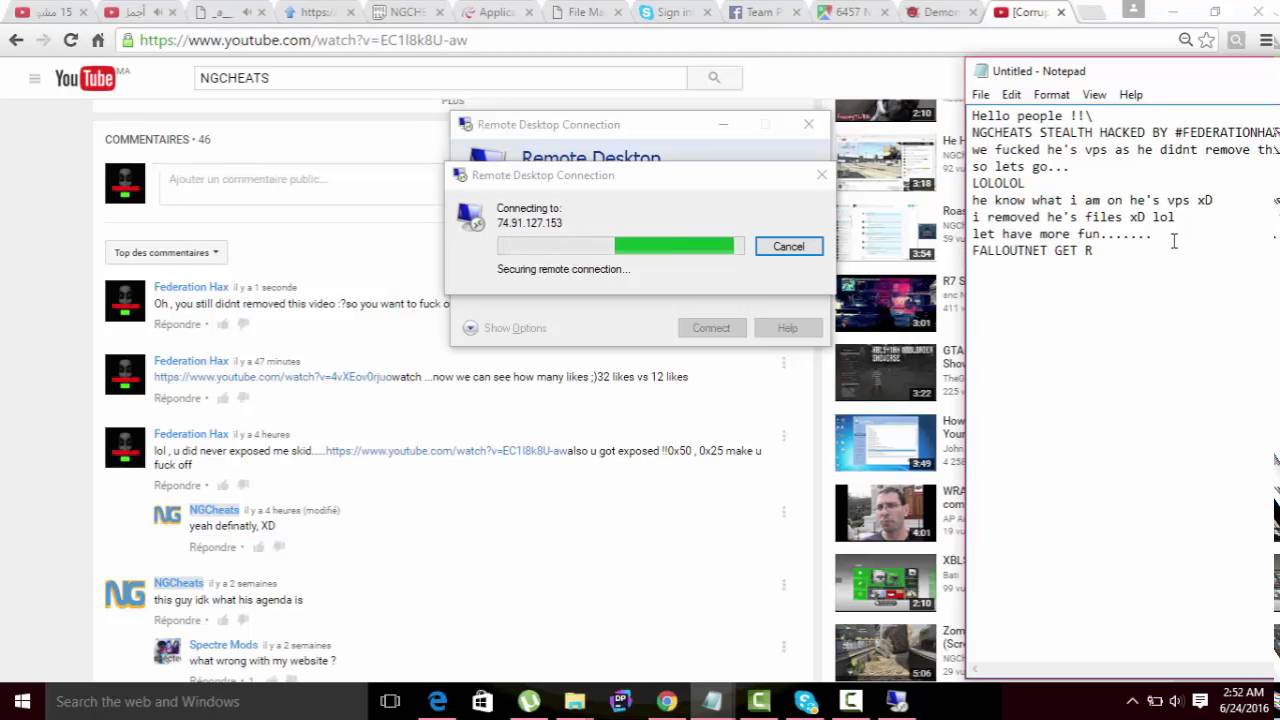This screenshot has height=720, width=1280.
Task: Show hidden system tray icons
Action: click(x=1132, y=701)
